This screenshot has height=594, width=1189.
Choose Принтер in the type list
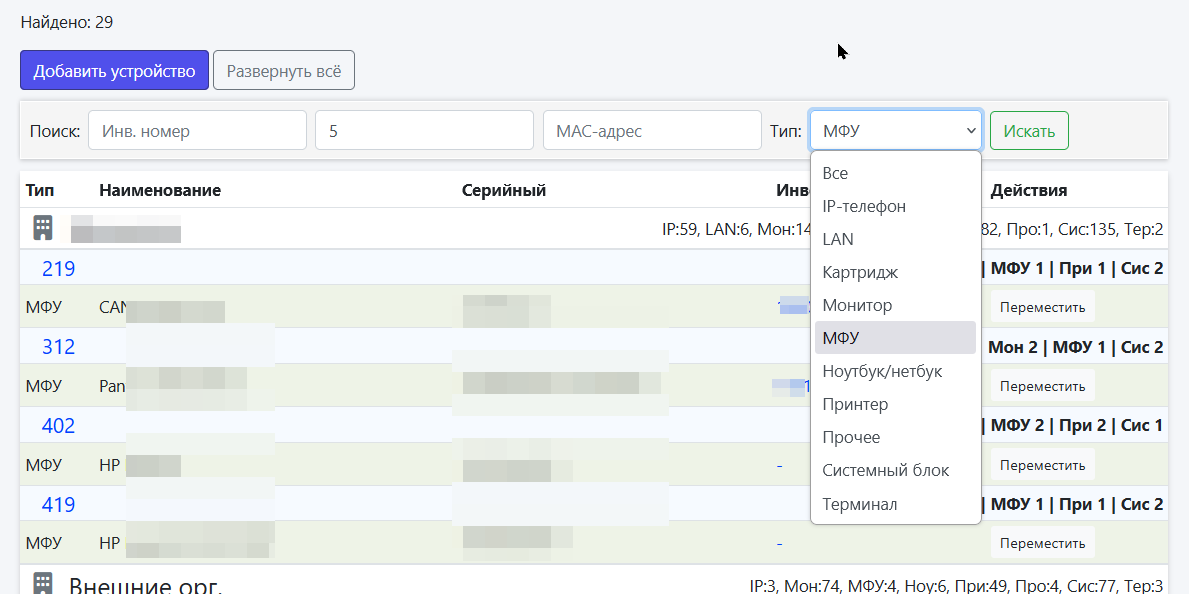click(x=896, y=404)
